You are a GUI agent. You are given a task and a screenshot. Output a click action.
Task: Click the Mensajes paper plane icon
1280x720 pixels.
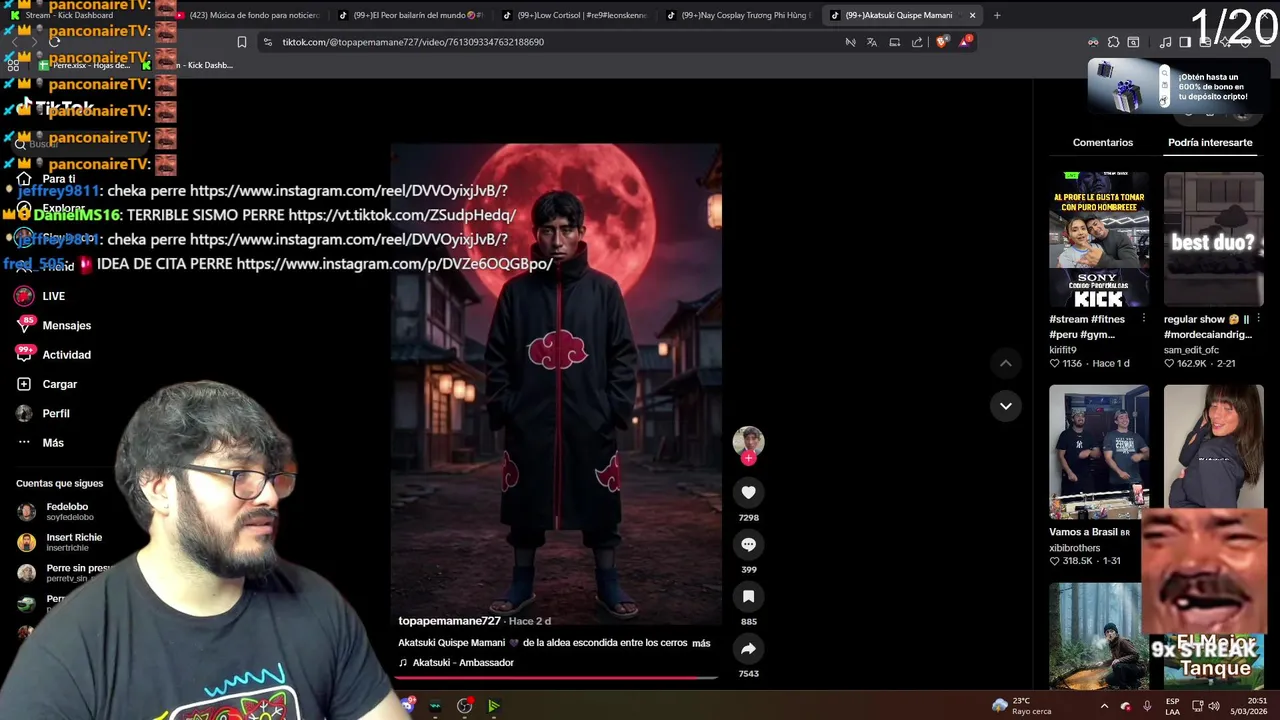[x=24, y=325]
